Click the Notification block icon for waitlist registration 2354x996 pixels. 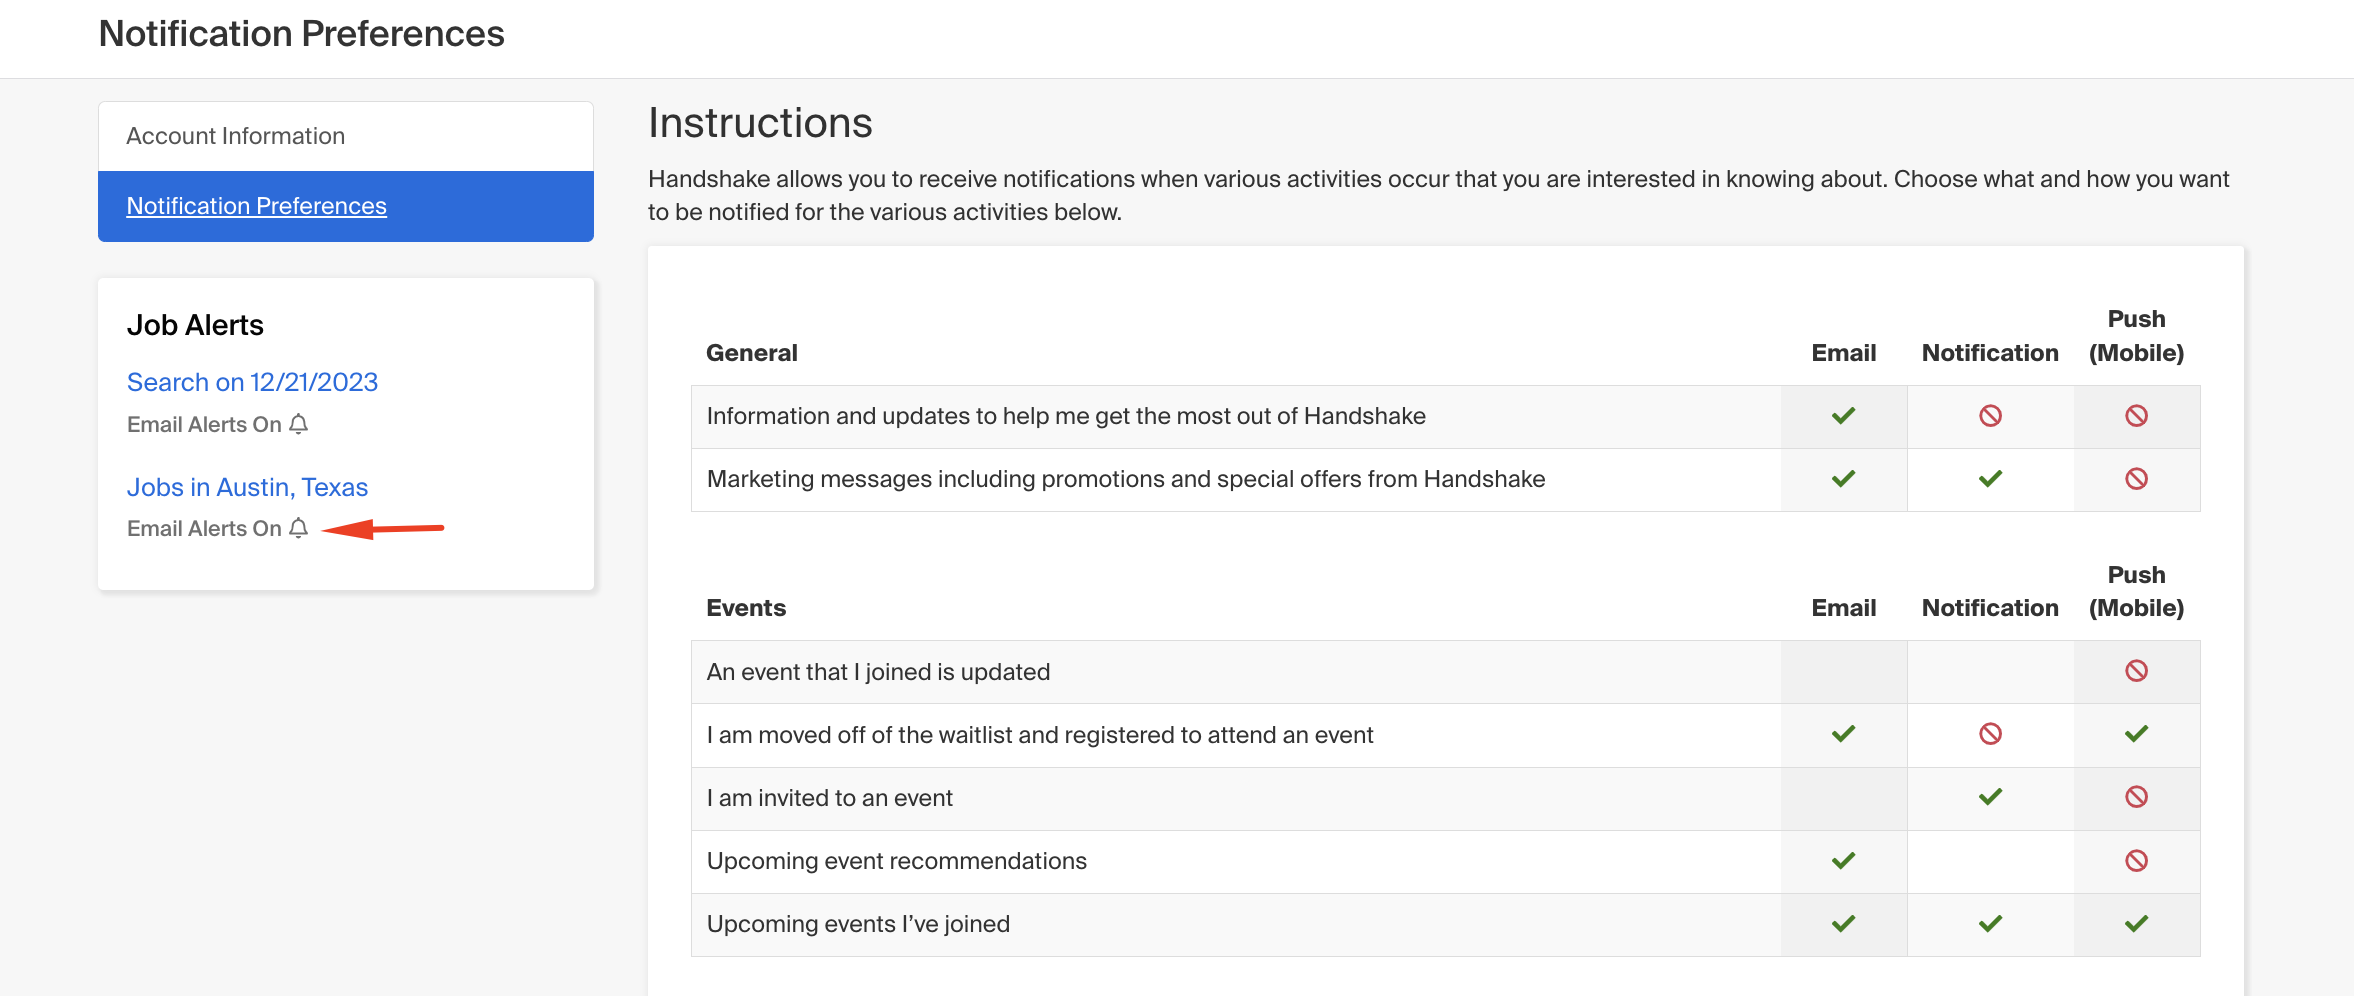tap(1989, 735)
